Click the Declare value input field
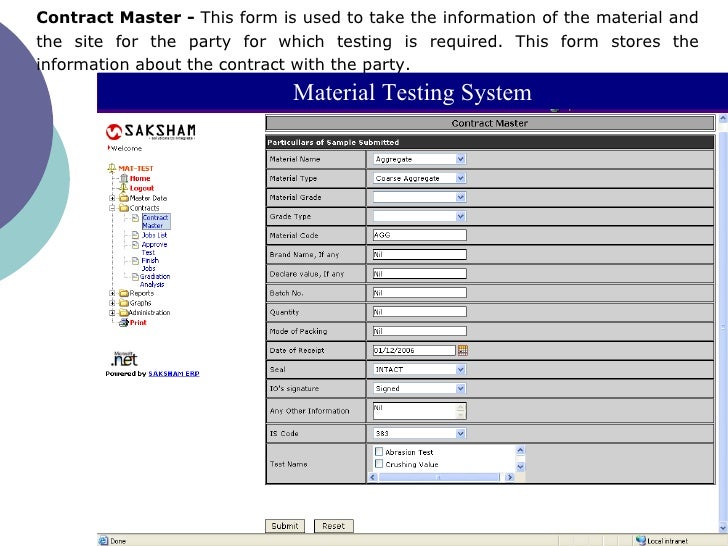Viewport: 728px width, 546px height. coord(419,273)
